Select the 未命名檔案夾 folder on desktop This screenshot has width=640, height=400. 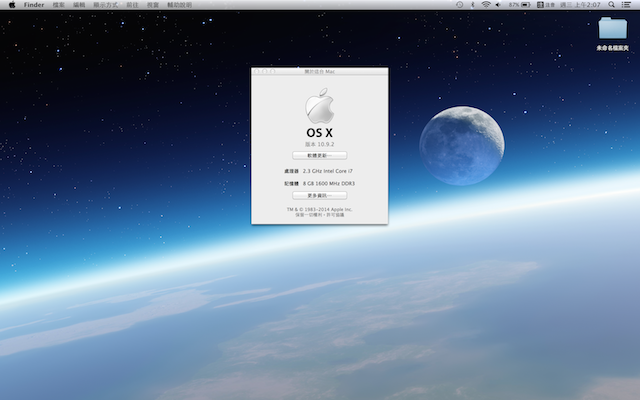point(612,34)
